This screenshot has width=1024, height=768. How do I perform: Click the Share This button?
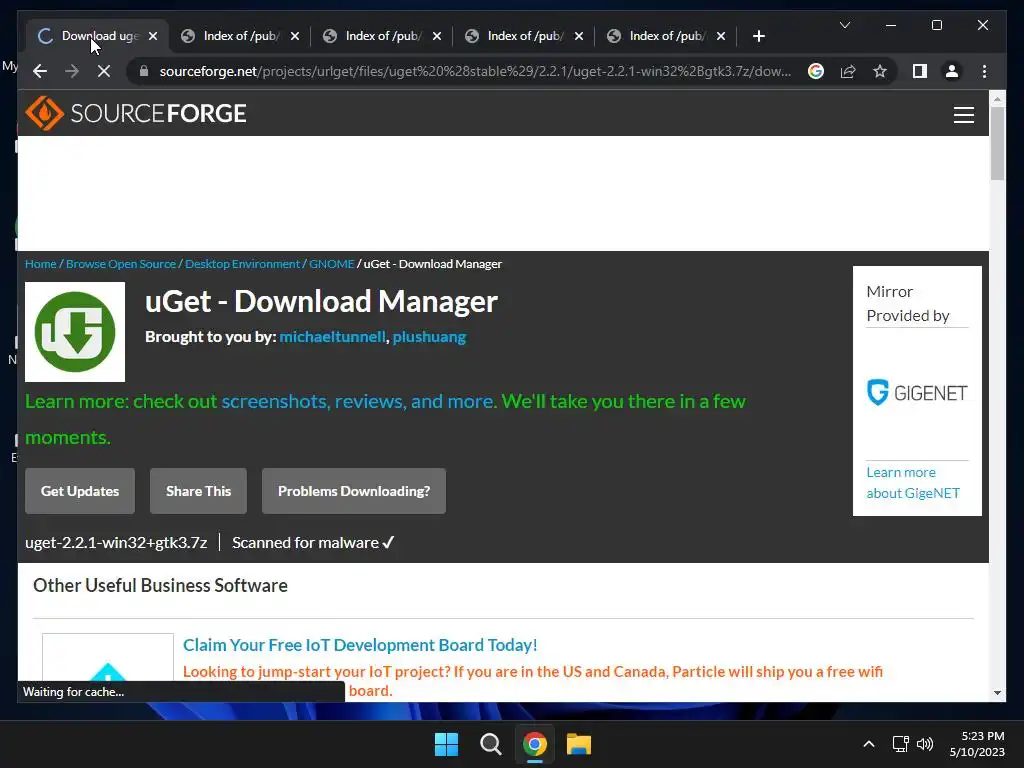point(199,491)
